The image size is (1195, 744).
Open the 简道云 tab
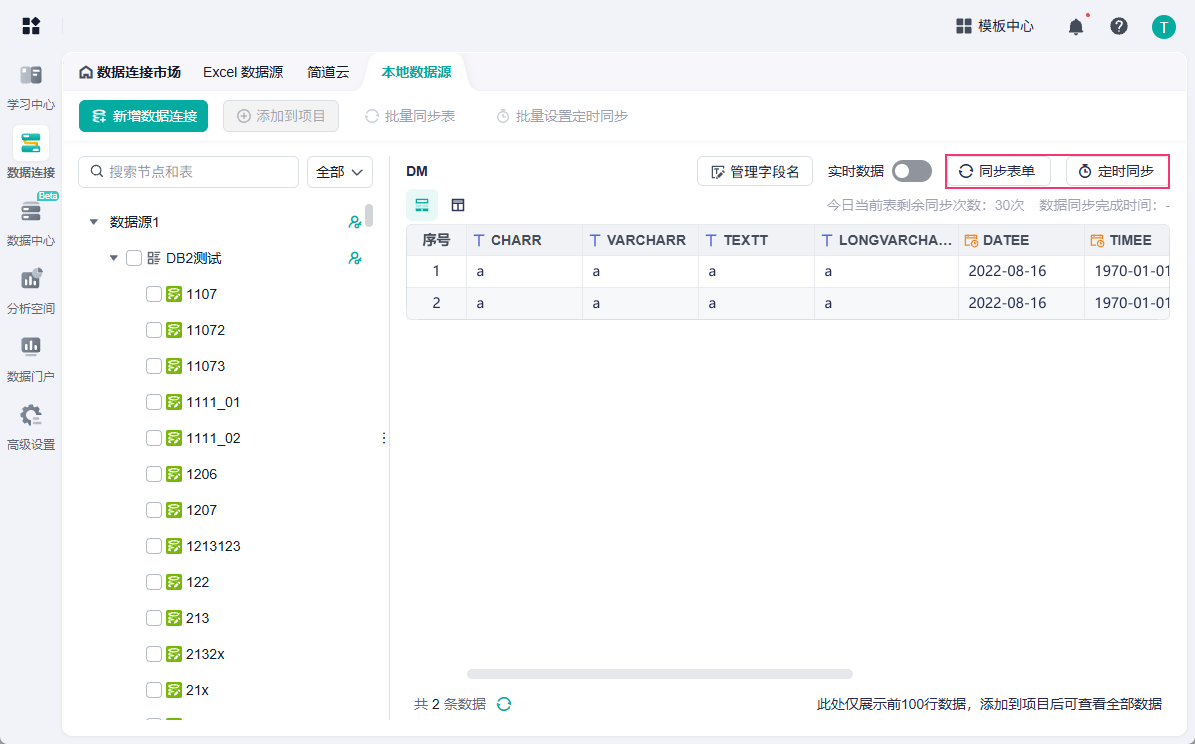(x=328, y=72)
